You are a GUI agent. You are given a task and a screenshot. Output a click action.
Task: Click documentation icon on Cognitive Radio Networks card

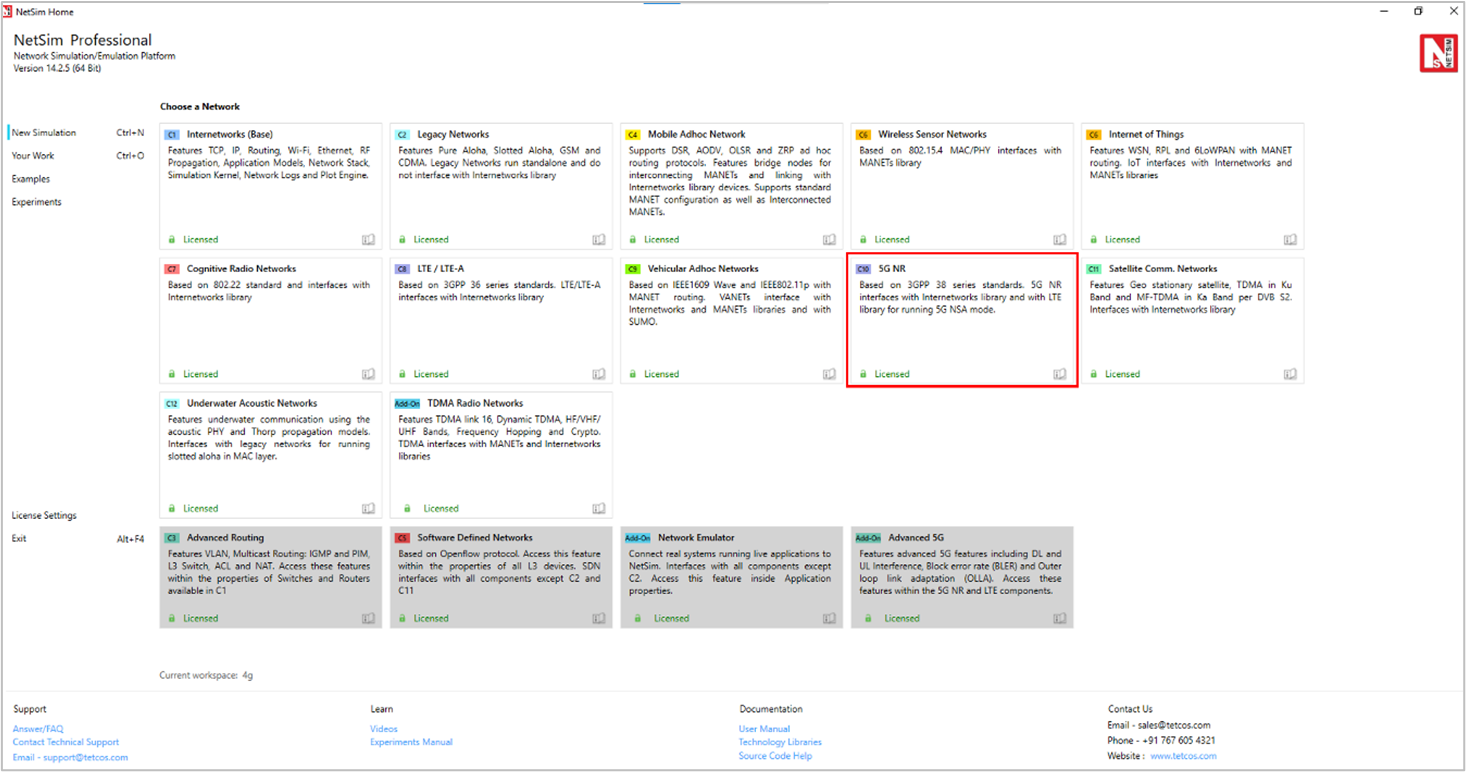coord(368,374)
